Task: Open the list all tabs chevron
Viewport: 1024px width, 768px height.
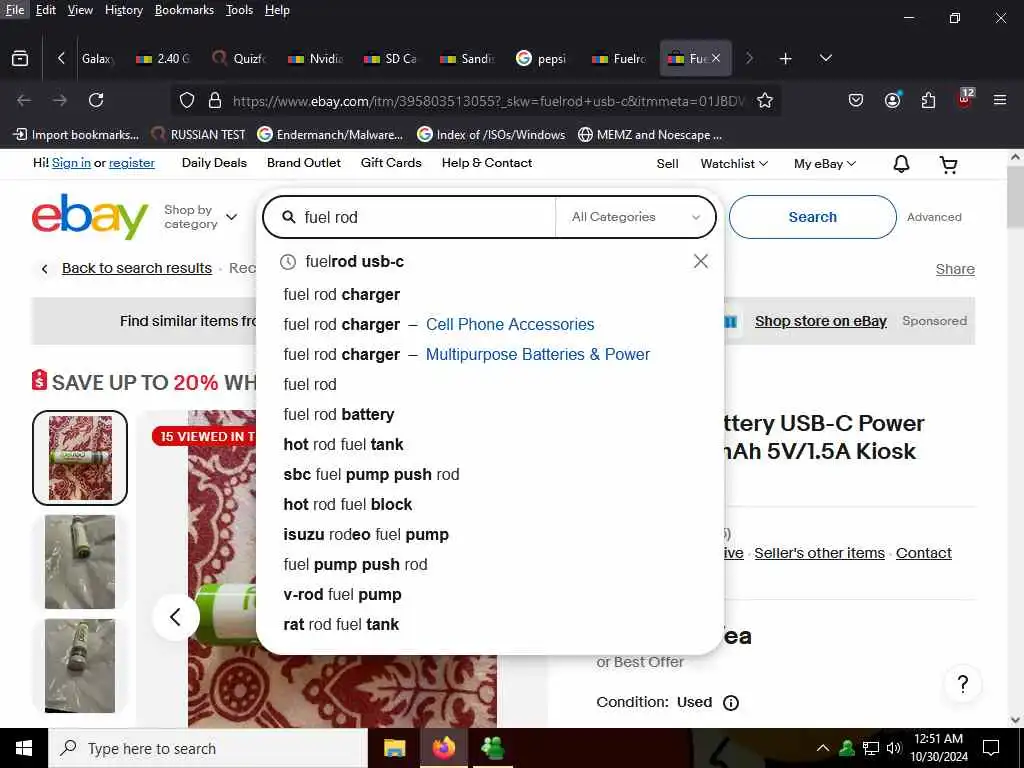Action: [825, 59]
